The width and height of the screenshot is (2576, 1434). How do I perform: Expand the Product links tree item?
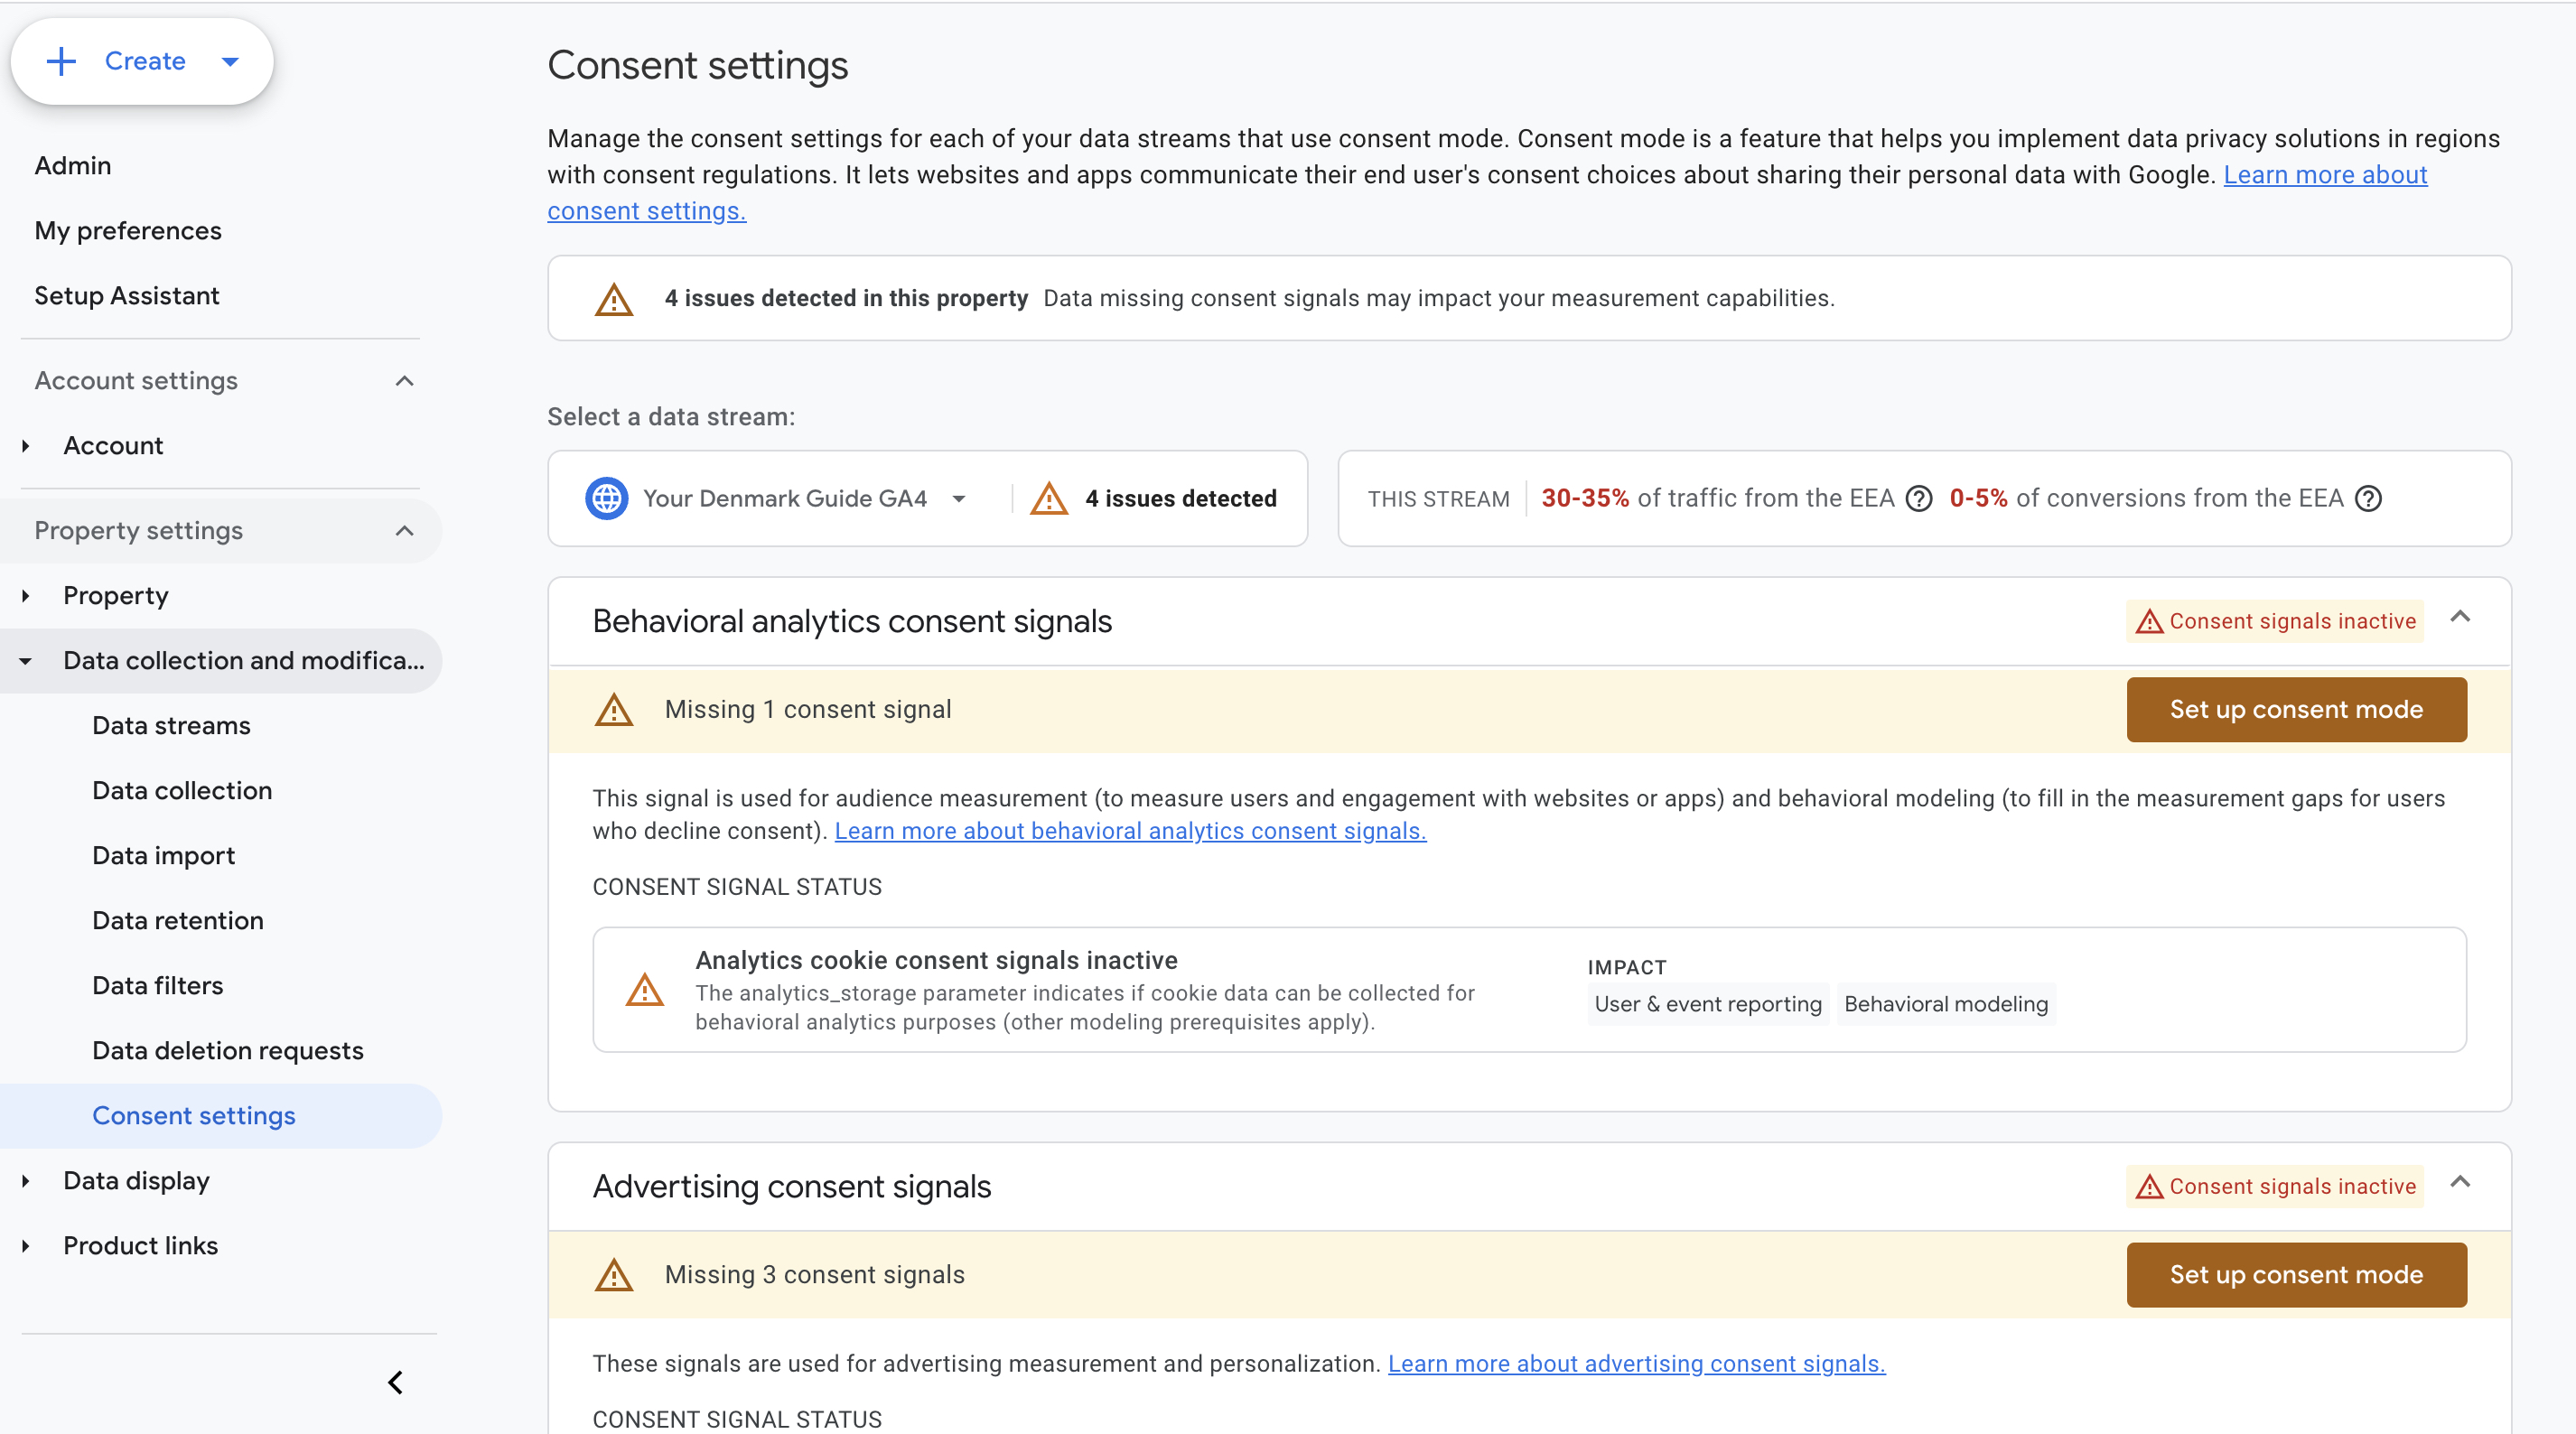tap(26, 1246)
